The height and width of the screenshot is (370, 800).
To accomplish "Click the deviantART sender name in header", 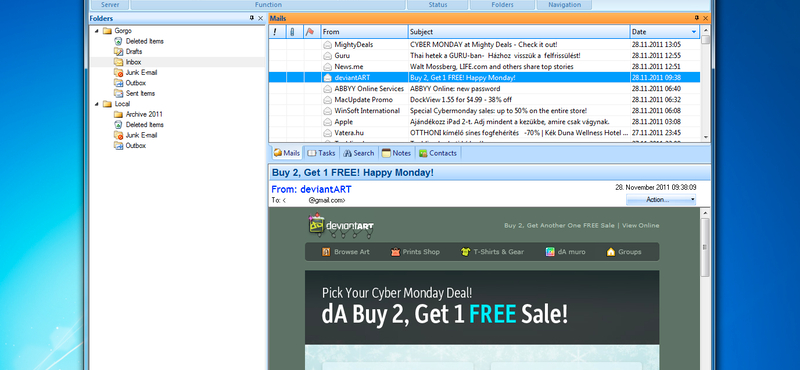I will 326,189.
